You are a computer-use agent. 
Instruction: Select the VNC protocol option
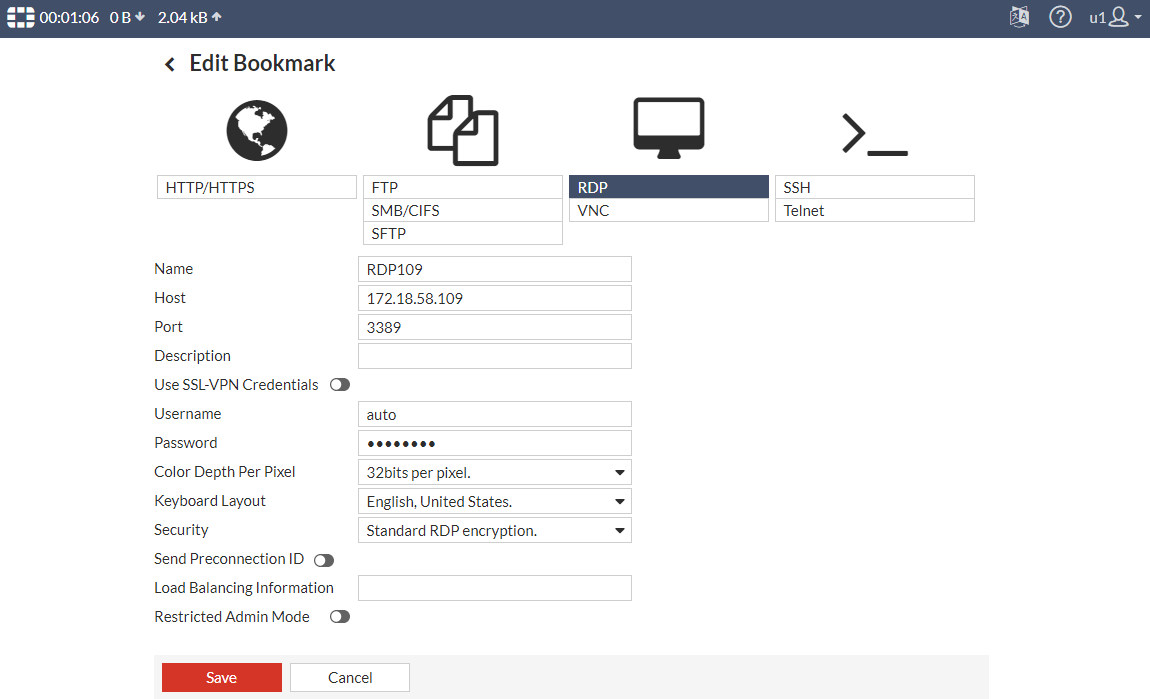pos(668,210)
